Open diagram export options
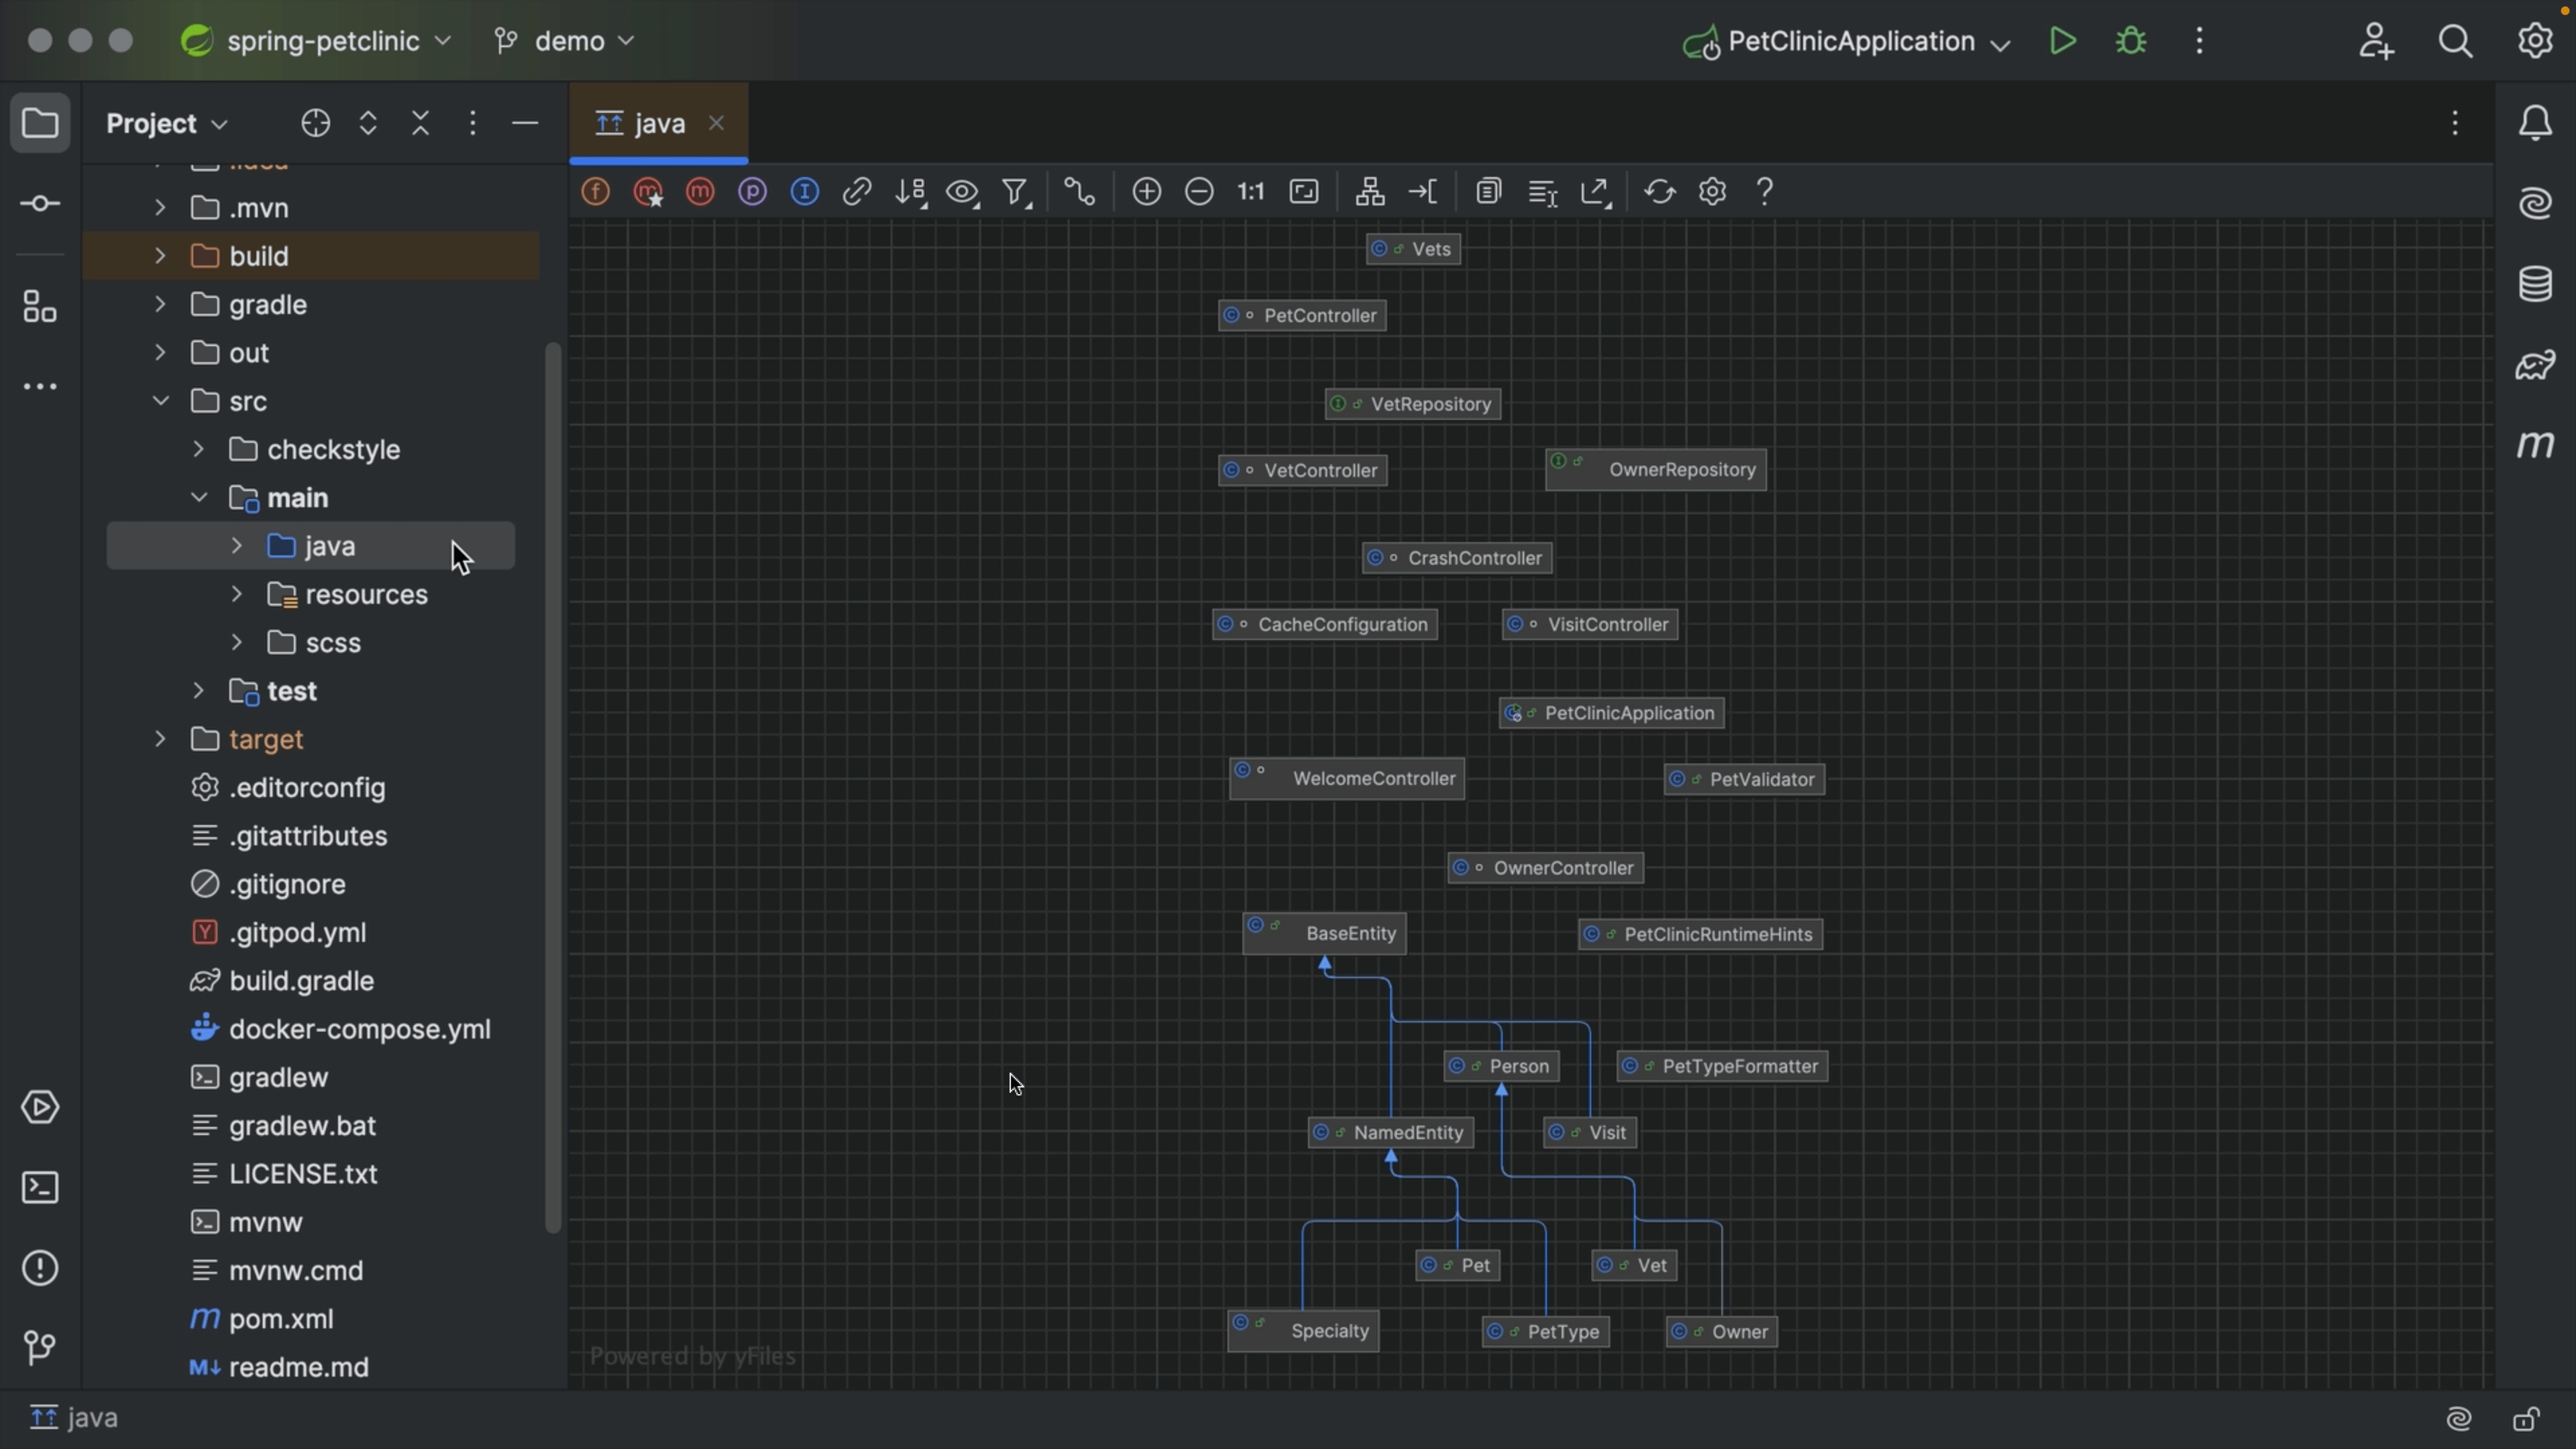 [1595, 192]
